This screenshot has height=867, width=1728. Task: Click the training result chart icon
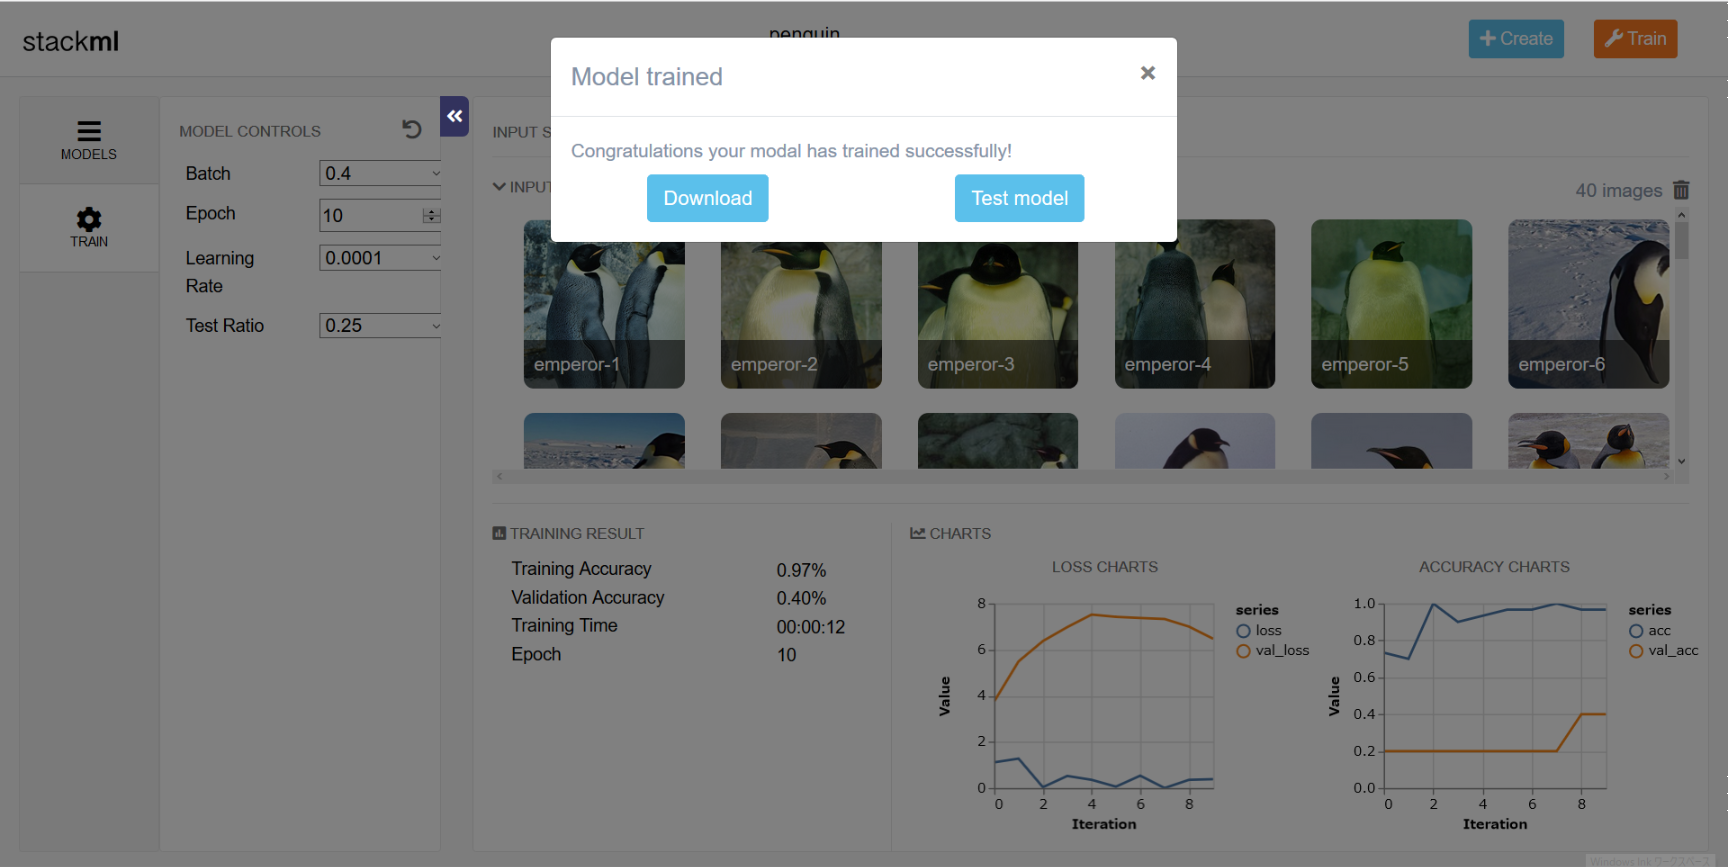pyautogui.click(x=499, y=534)
